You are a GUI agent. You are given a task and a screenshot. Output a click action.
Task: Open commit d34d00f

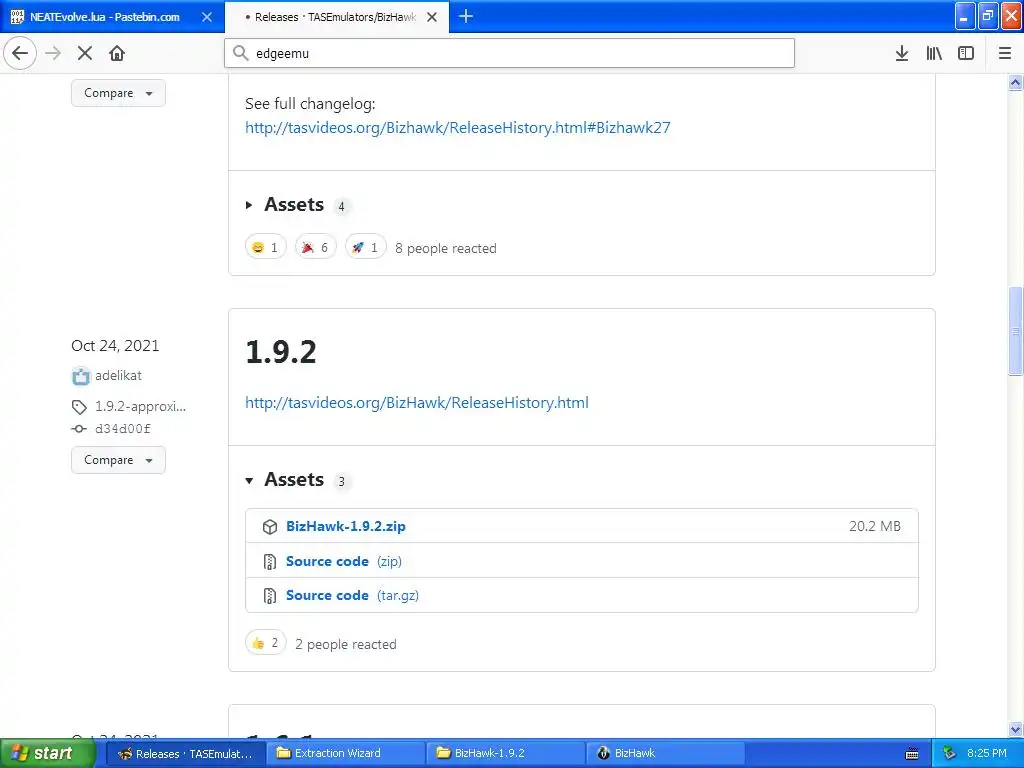pyautogui.click(x=122, y=429)
